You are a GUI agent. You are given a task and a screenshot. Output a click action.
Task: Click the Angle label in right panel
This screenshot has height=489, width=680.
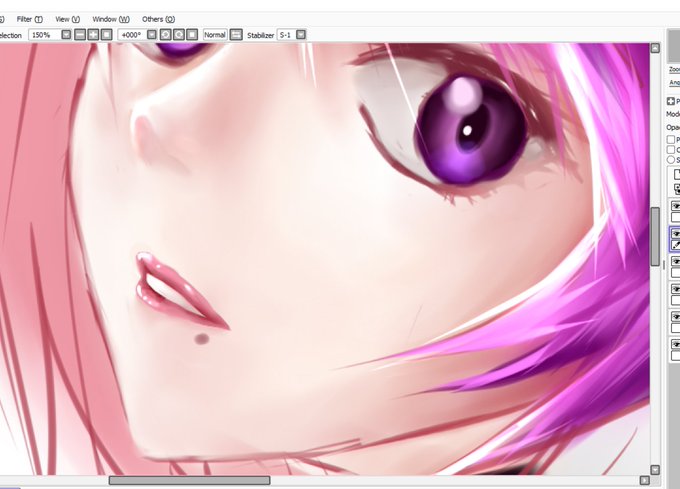click(674, 82)
